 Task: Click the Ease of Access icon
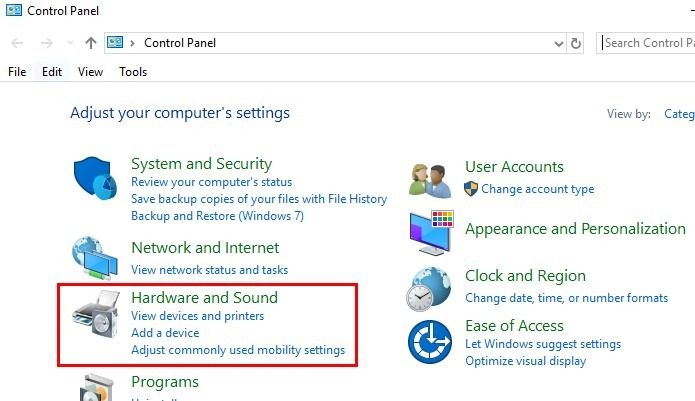[x=430, y=342]
